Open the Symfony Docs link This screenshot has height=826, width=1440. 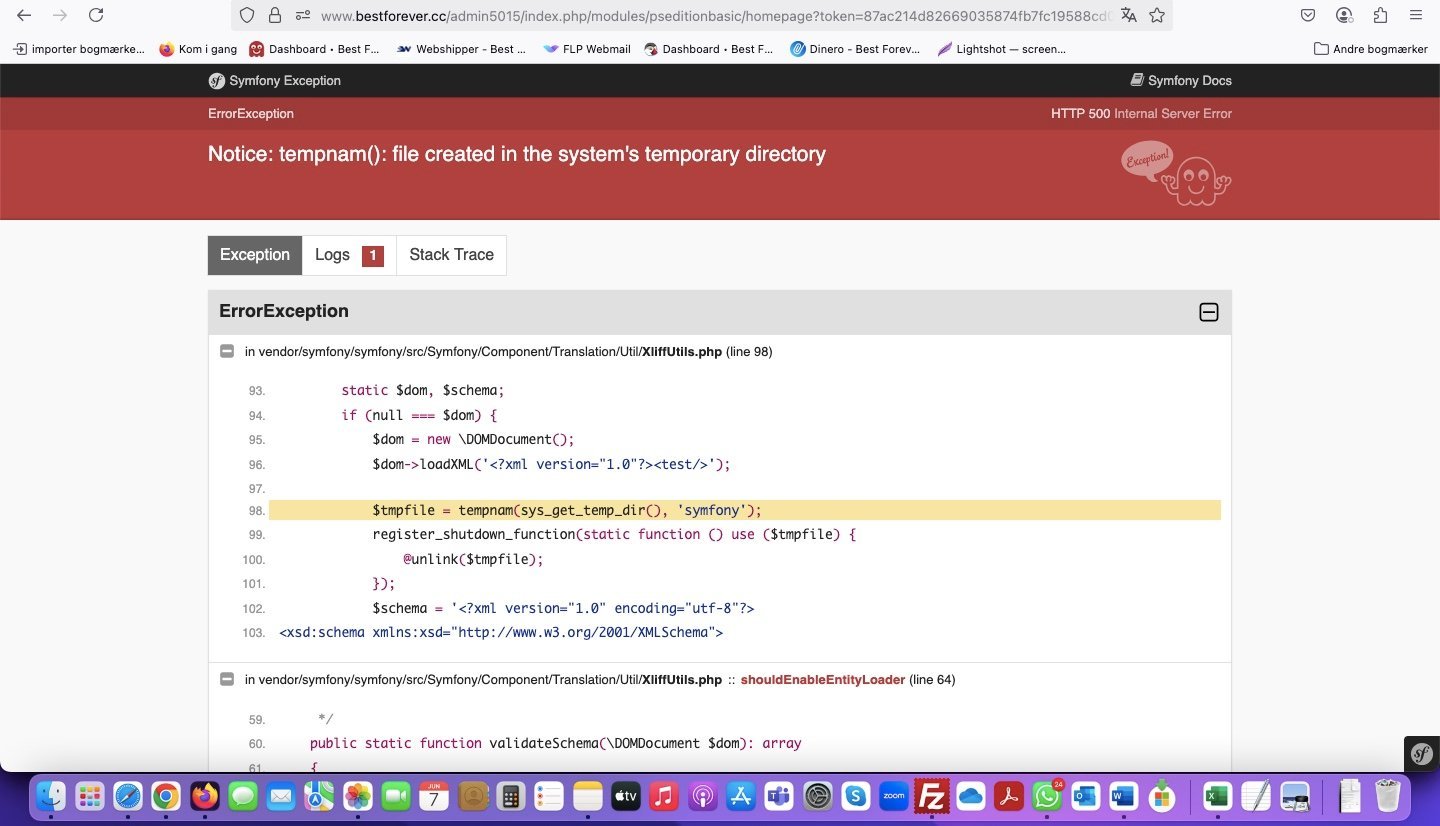pos(1181,81)
